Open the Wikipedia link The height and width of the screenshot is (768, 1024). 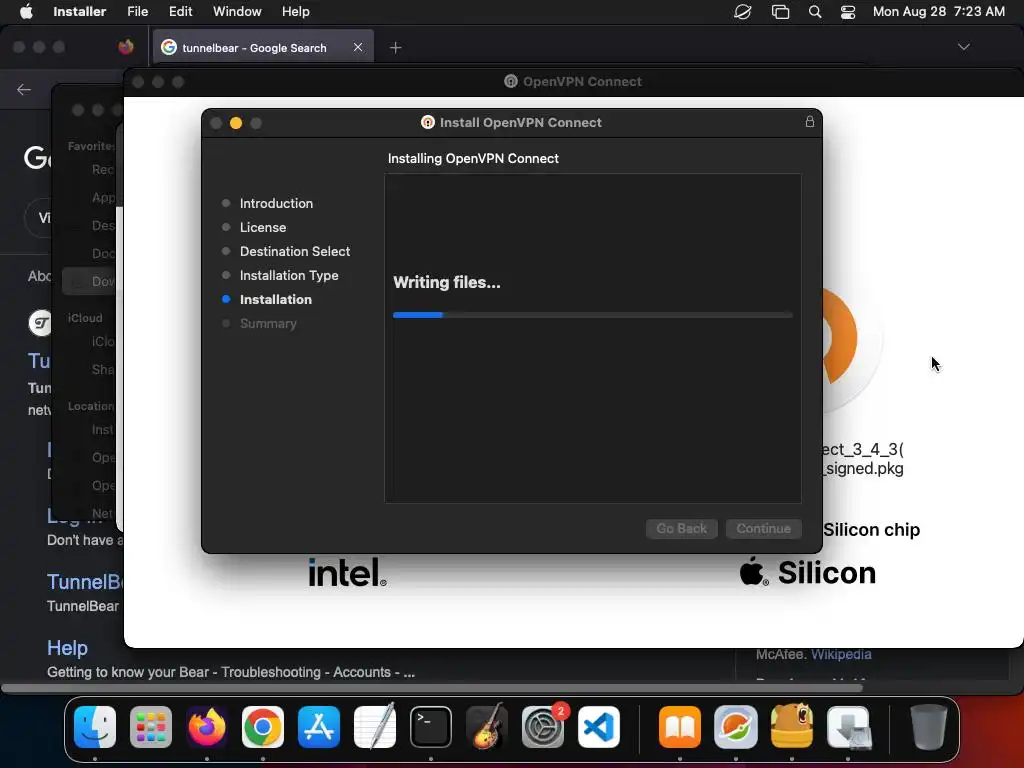pos(841,654)
